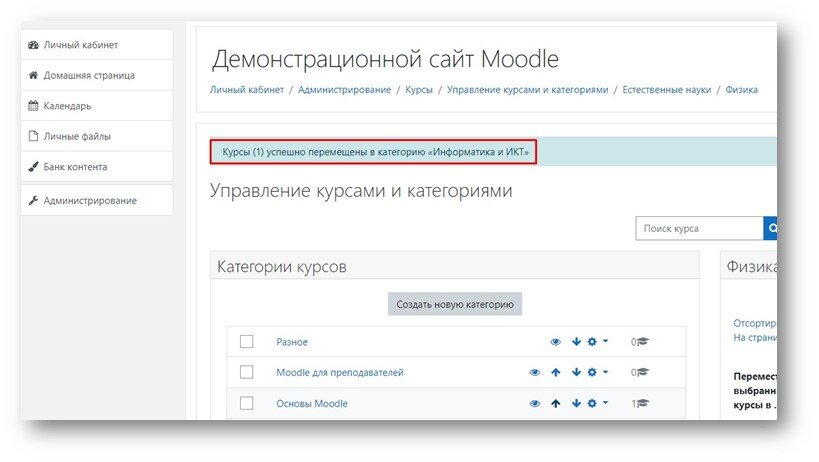Click the gear icon in the Разное row
This screenshot has height=462, width=819.
tap(592, 341)
